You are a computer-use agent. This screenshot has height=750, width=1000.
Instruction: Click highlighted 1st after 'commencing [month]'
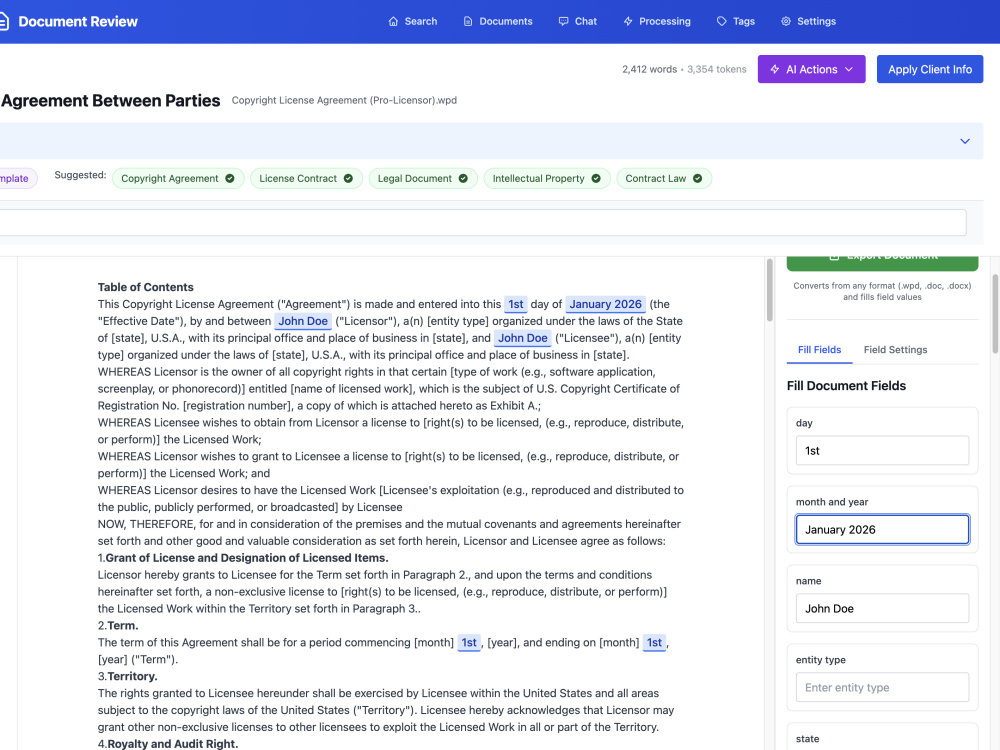click(469, 643)
